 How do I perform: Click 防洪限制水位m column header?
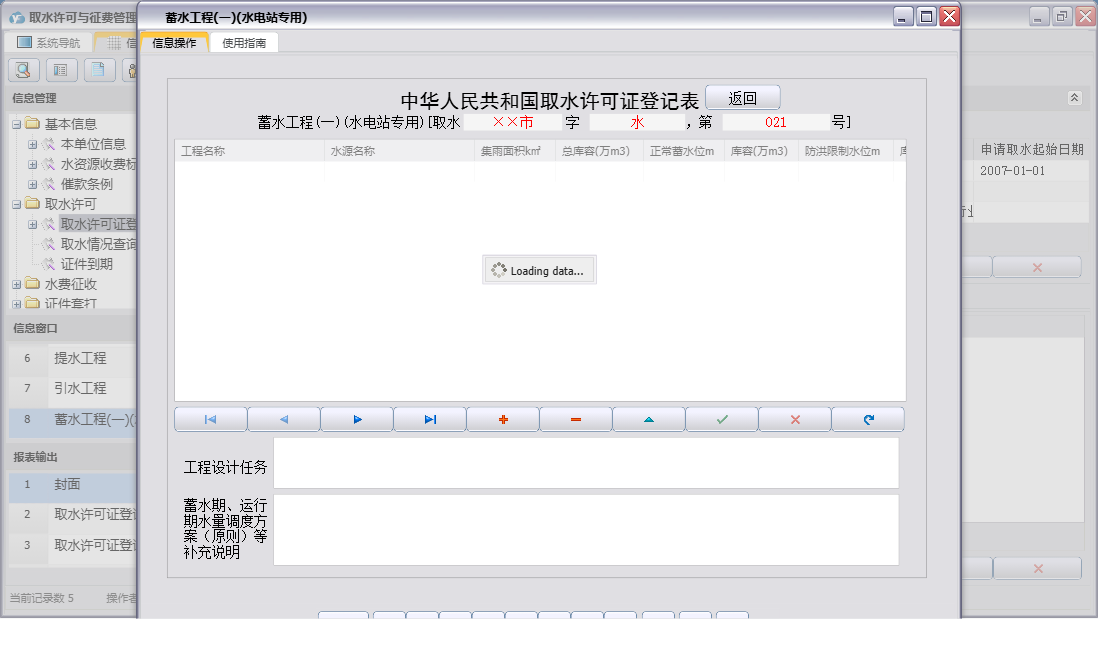pyautogui.click(x=846, y=151)
